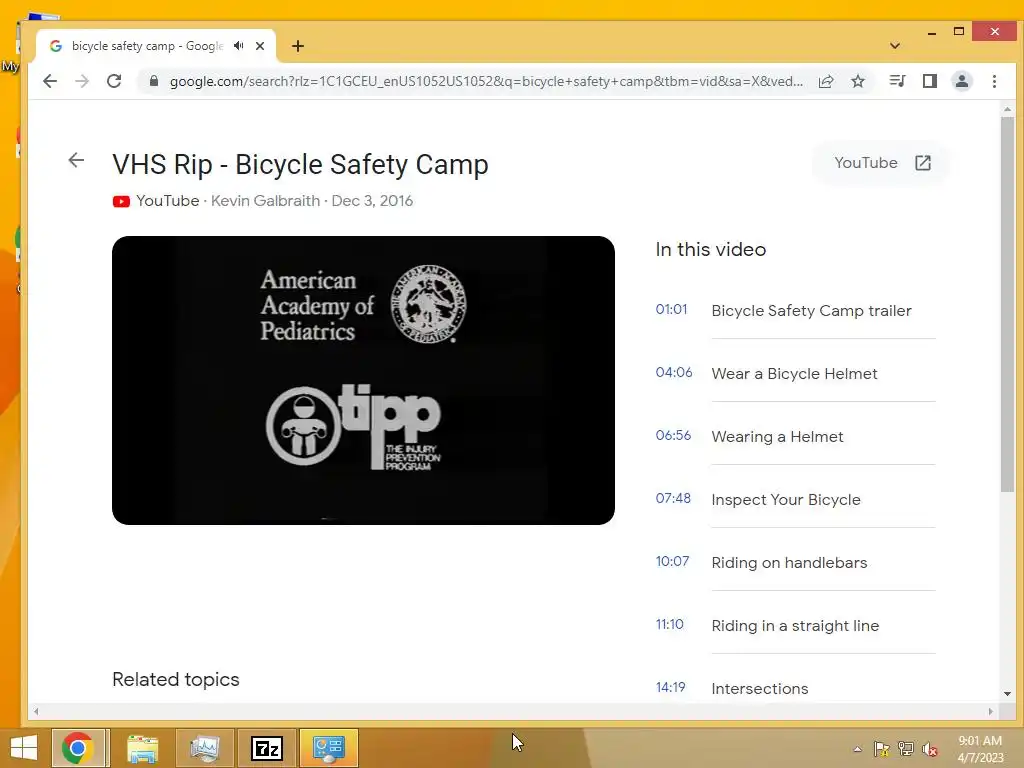
Task: Click the Kevin Galbraith channel name
Action: pyautogui.click(x=265, y=201)
